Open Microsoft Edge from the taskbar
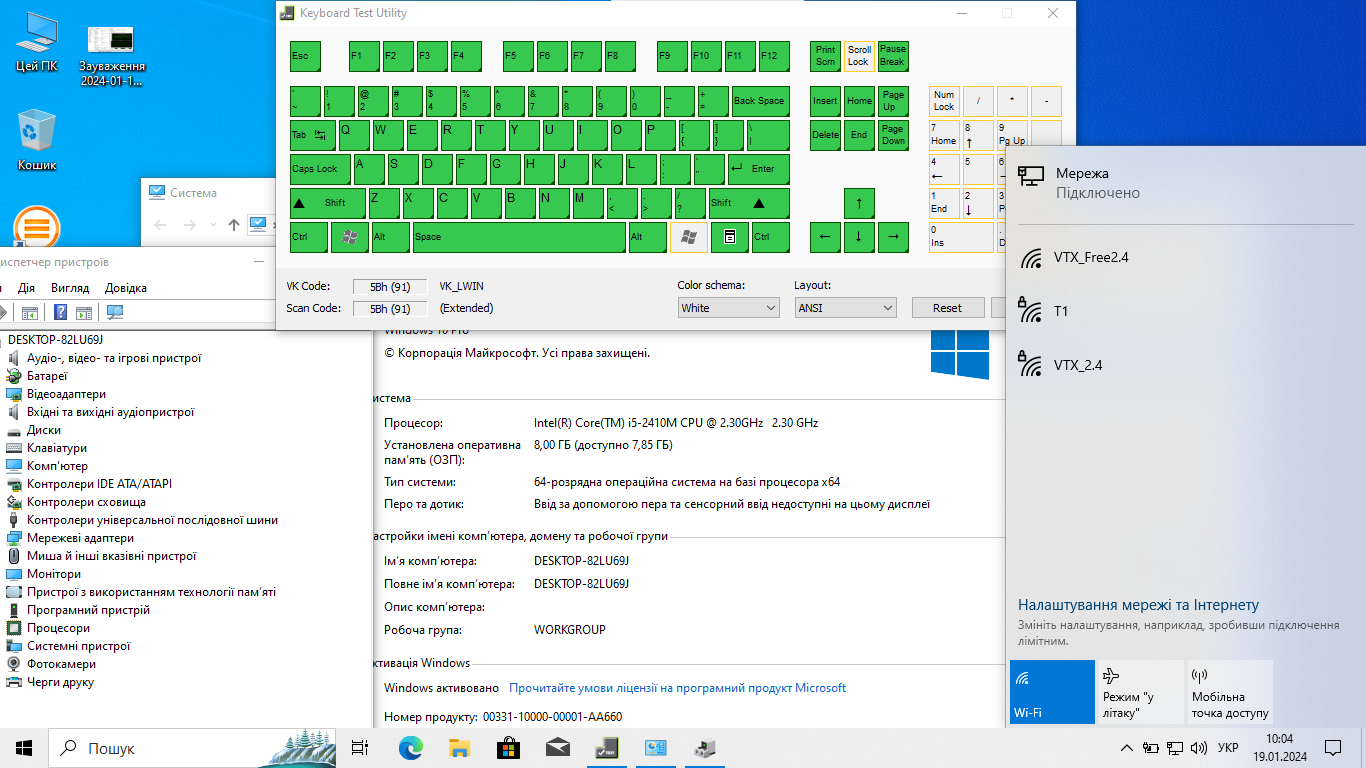Screen dimensions: 1366x768 (x=410, y=748)
